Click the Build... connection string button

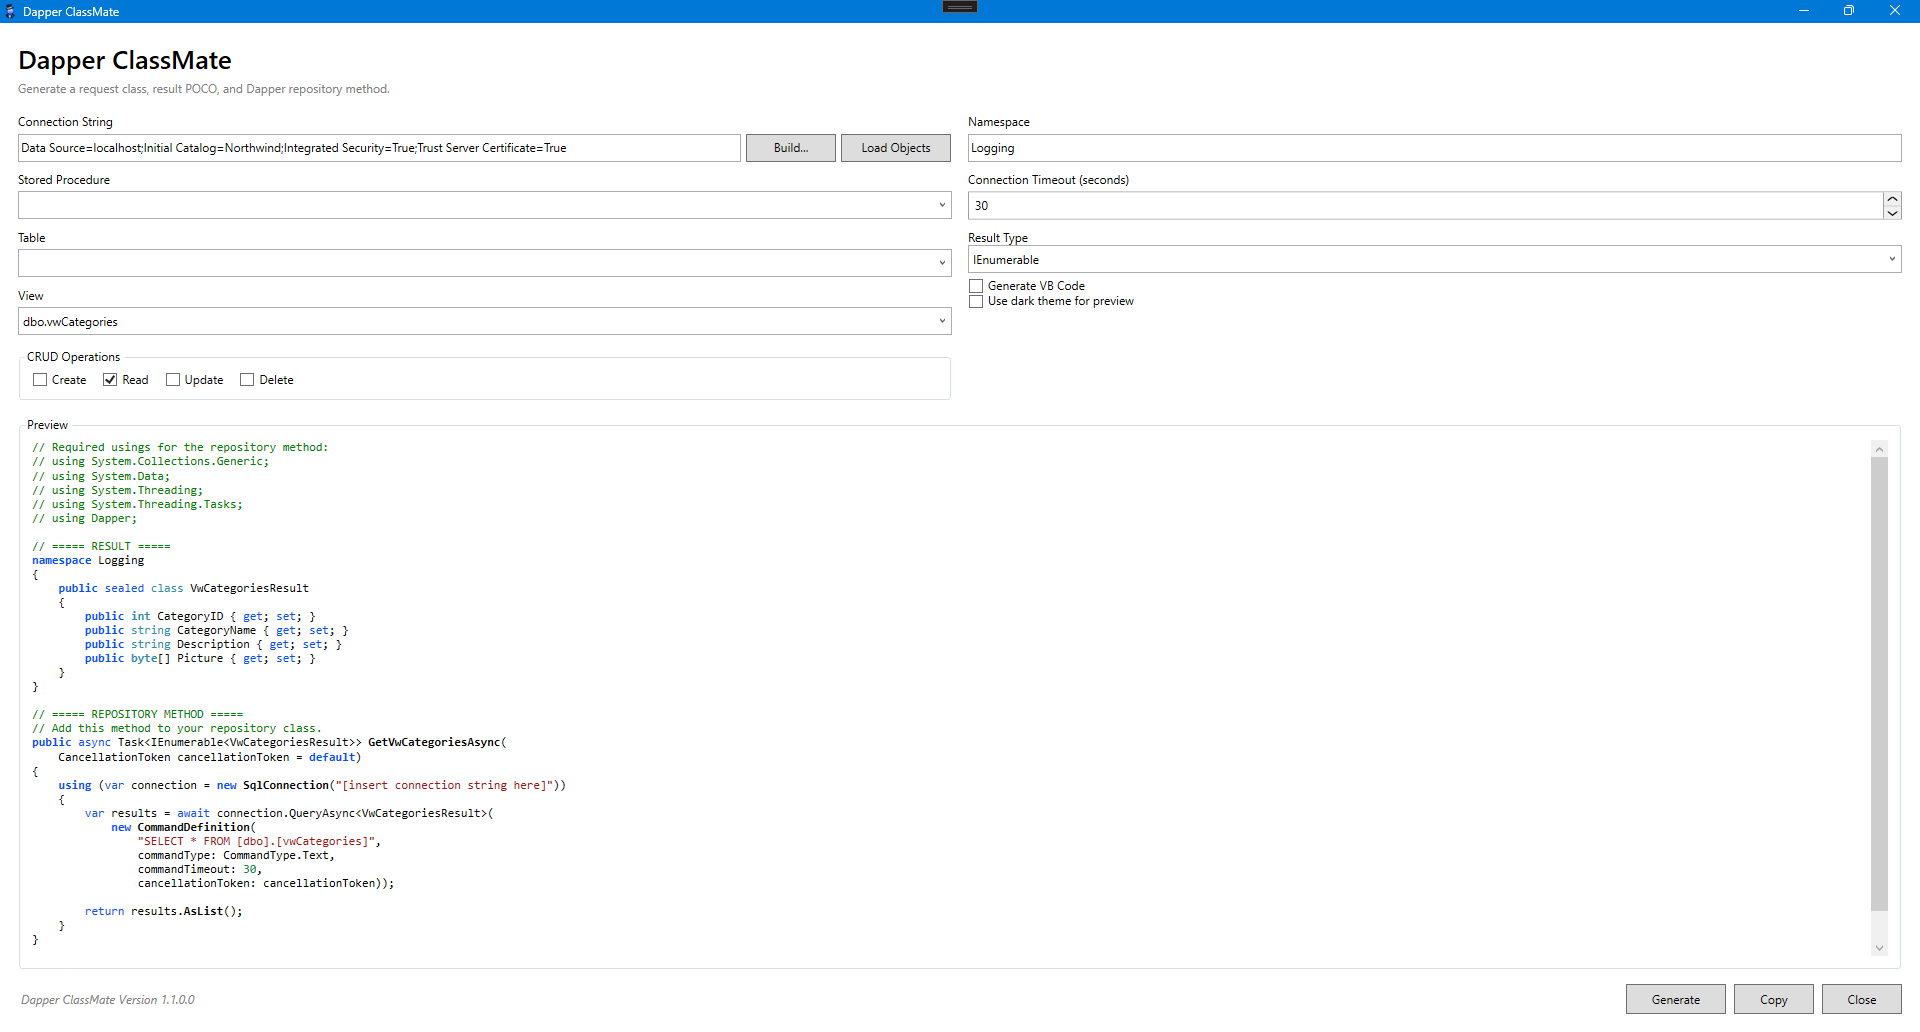coord(791,148)
